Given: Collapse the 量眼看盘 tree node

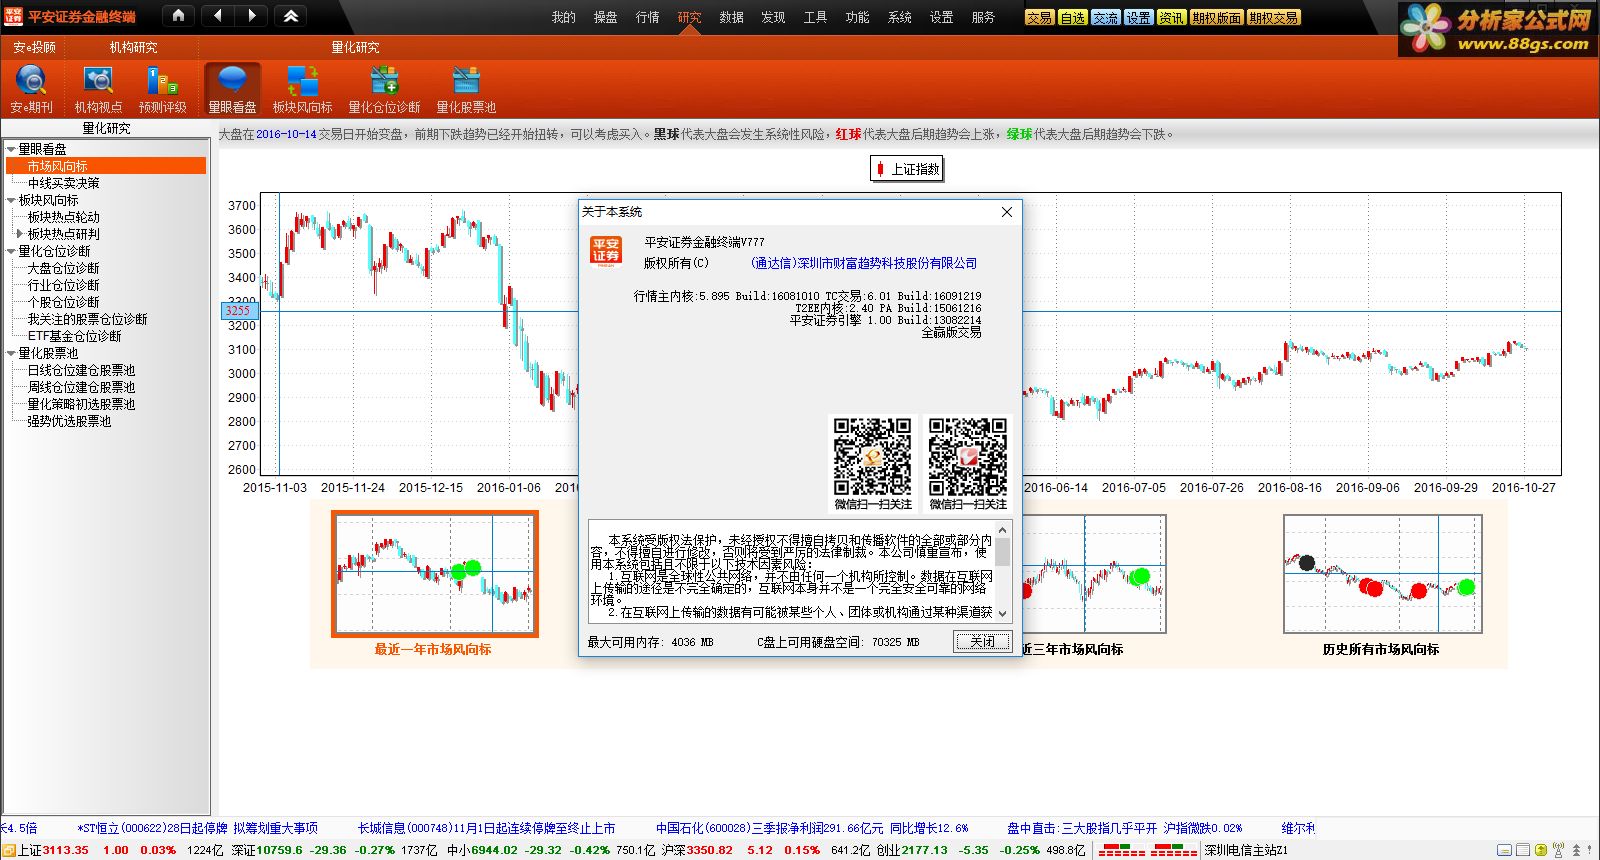Looking at the screenshot, I should pyautogui.click(x=11, y=149).
